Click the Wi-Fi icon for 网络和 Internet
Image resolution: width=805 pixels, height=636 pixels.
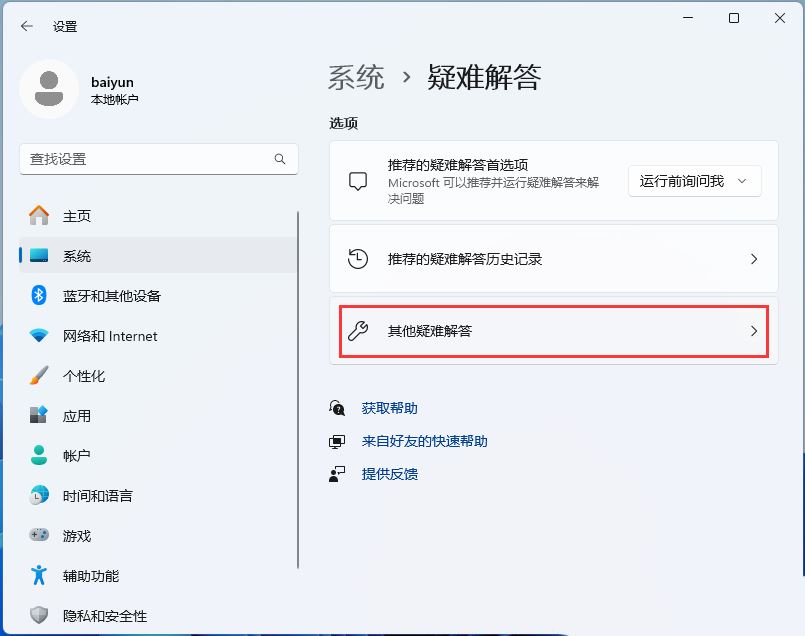coord(38,336)
